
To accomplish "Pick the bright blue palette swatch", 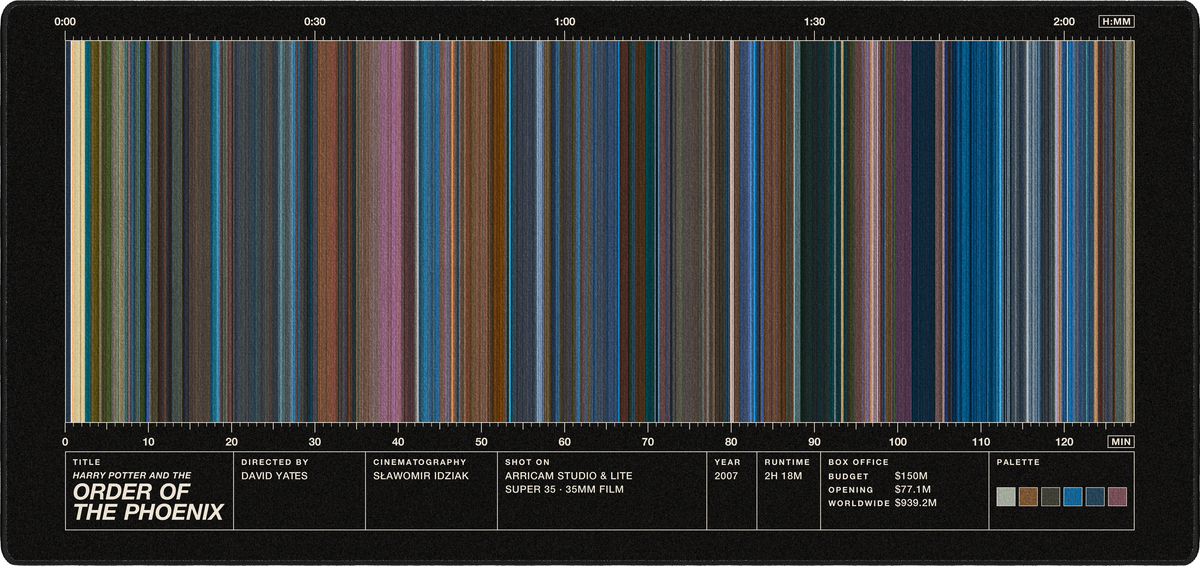I will 1073,497.
